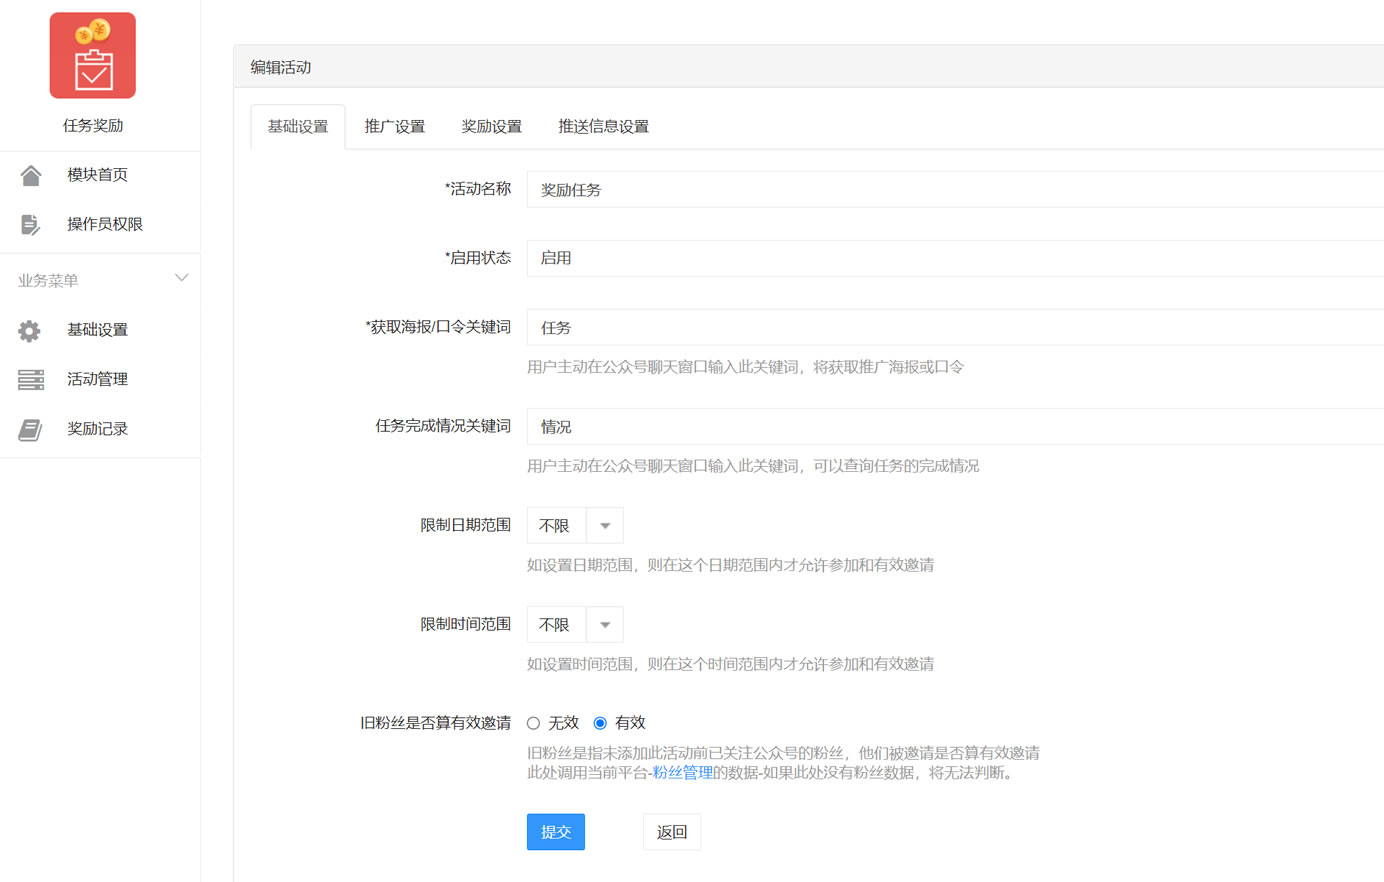Click the 活动名称 input field
The image size is (1384, 882).
[x=955, y=190]
